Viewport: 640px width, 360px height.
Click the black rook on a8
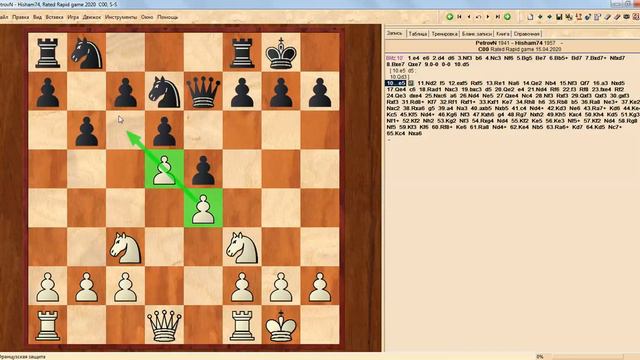point(48,52)
